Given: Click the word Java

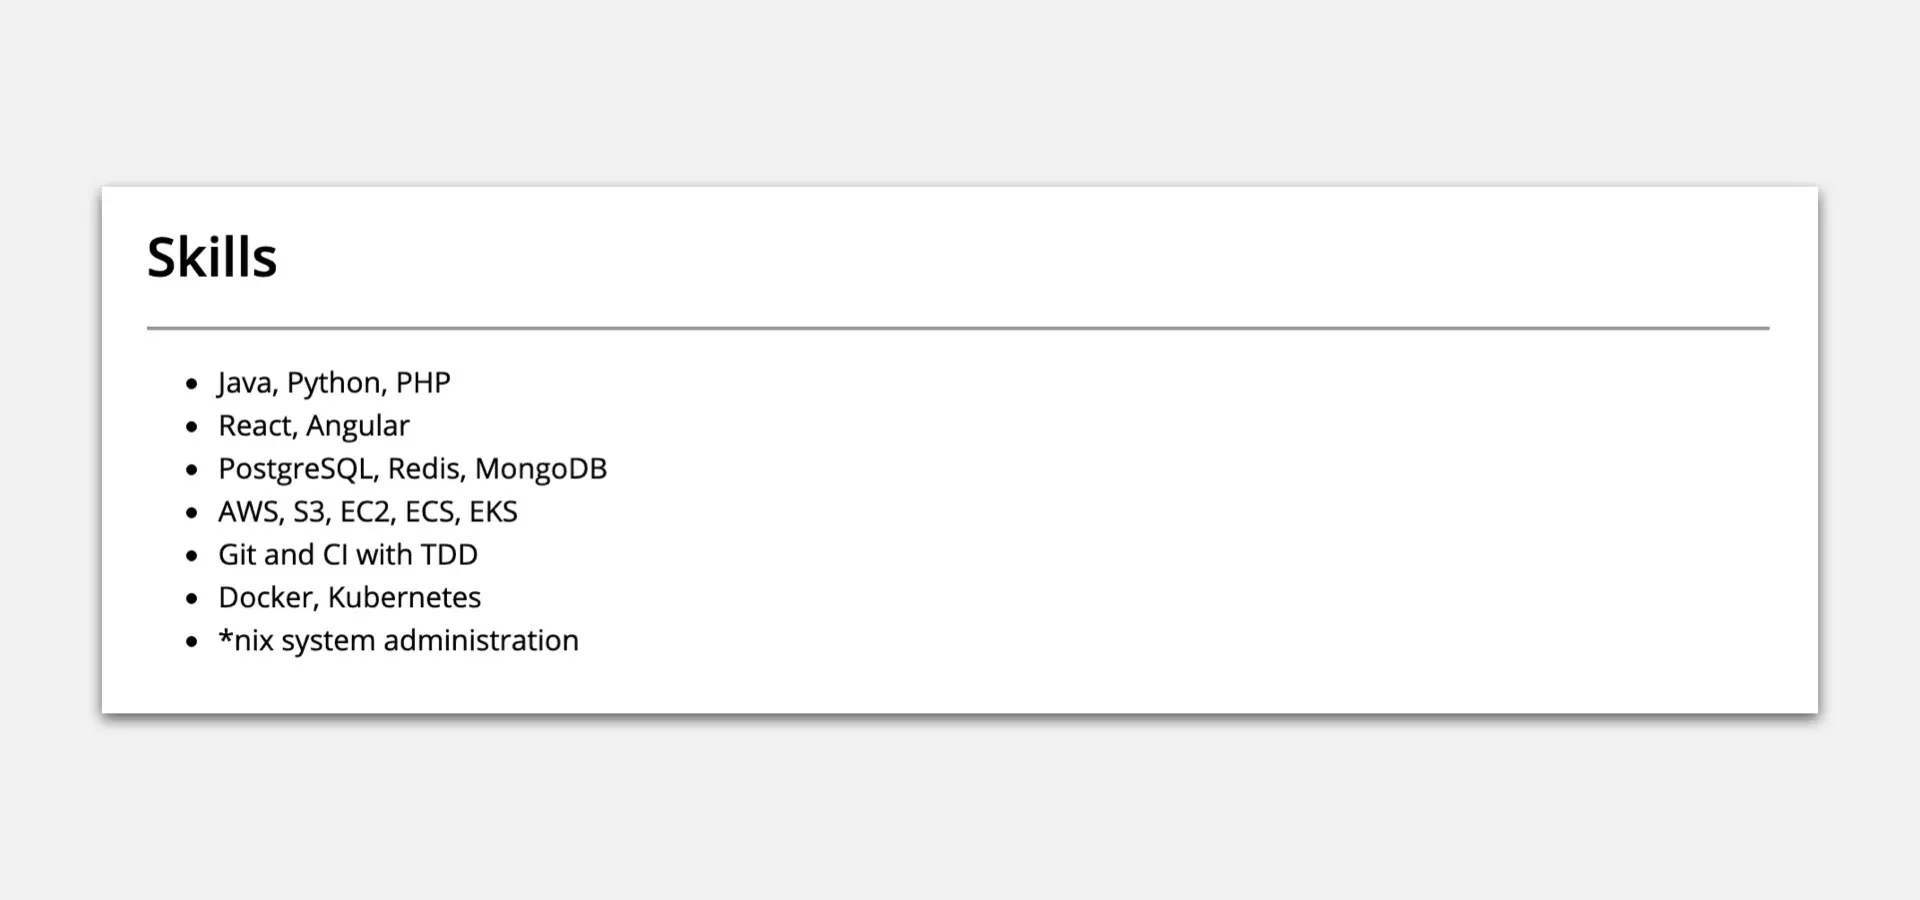Looking at the screenshot, I should (x=245, y=383).
